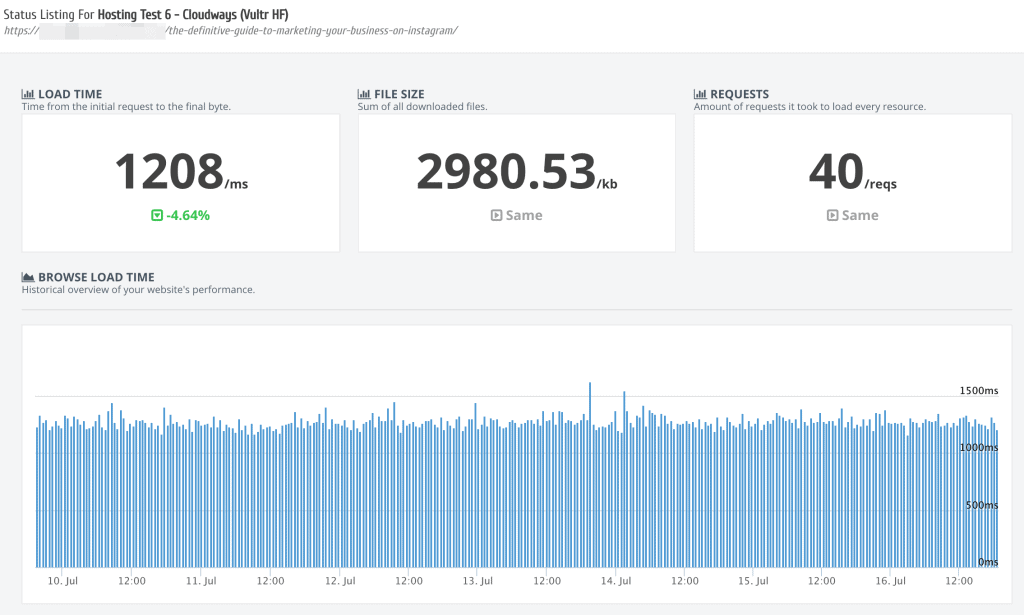1024x615 pixels.
Task: Select the Hosting Test 6 – Cloudways title
Action: (193, 13)
